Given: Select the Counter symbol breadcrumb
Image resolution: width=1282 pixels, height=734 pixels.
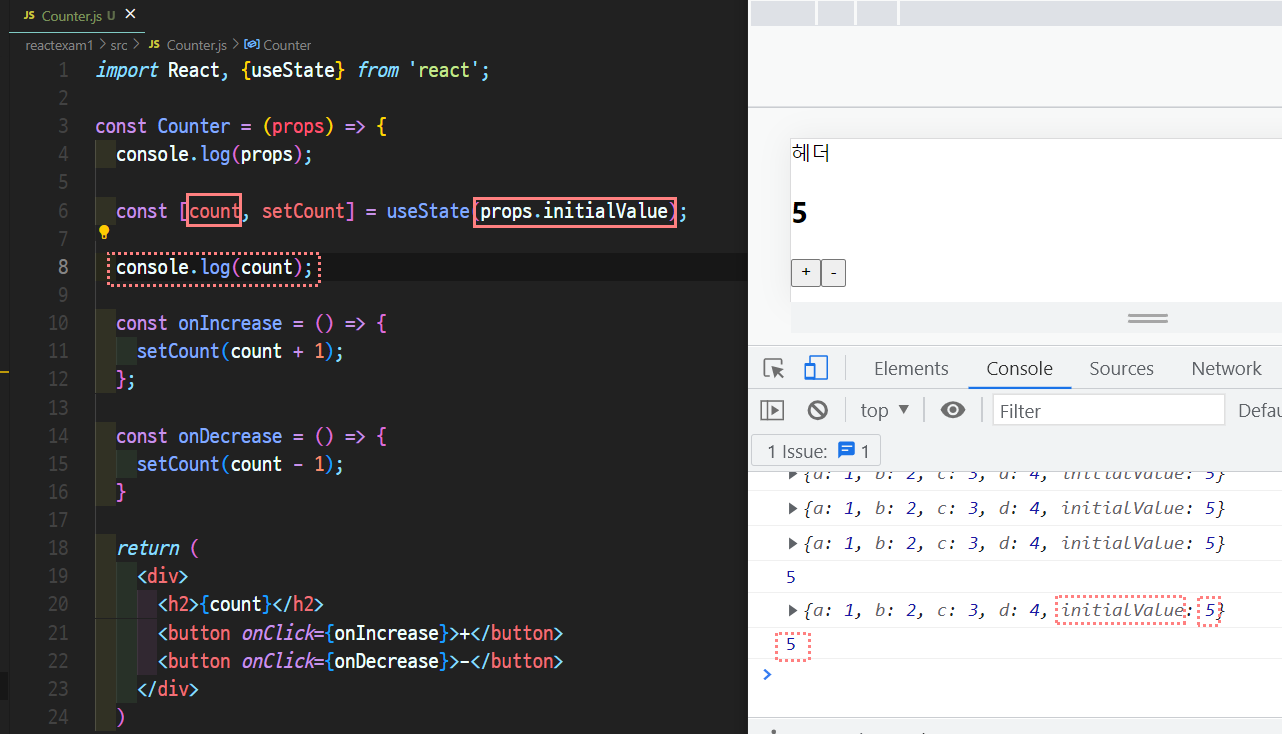Looking at the screenshot, I should tap(278, 45).
